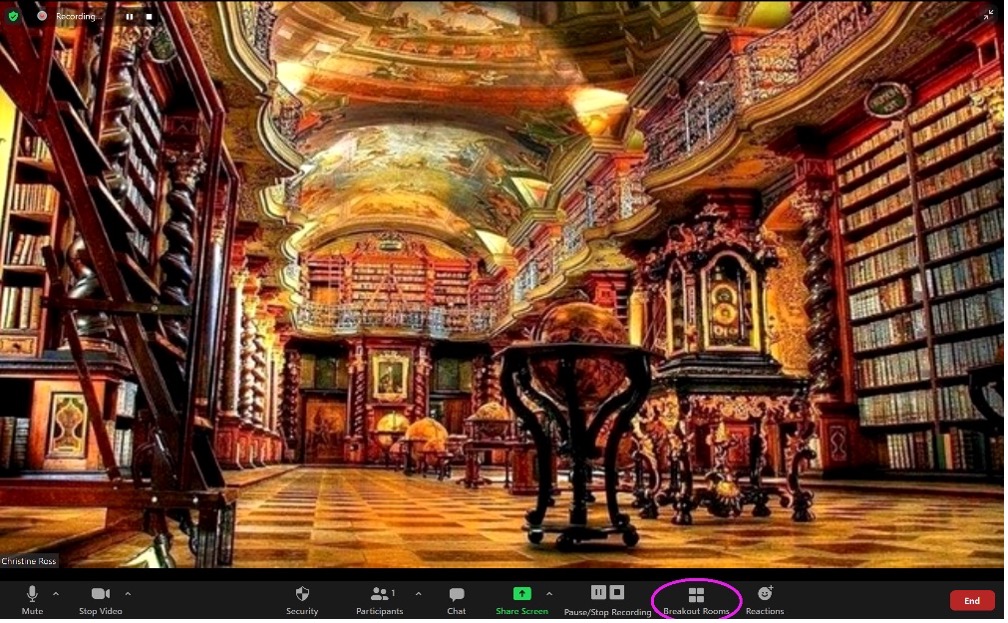Expand audio options arrow beside Mute
Viewport: 1008px width, 623px height.
click(56, 594)
